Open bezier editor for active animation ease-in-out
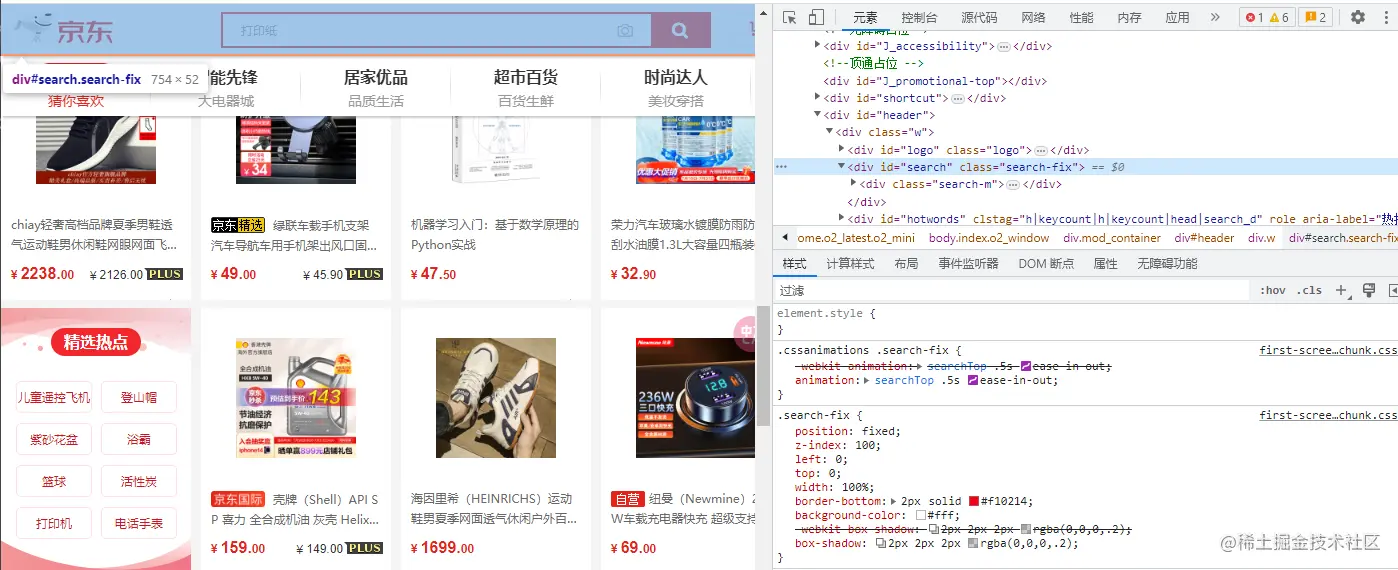This screenshot has height=570, width=1398. click(x=973, y=380)
